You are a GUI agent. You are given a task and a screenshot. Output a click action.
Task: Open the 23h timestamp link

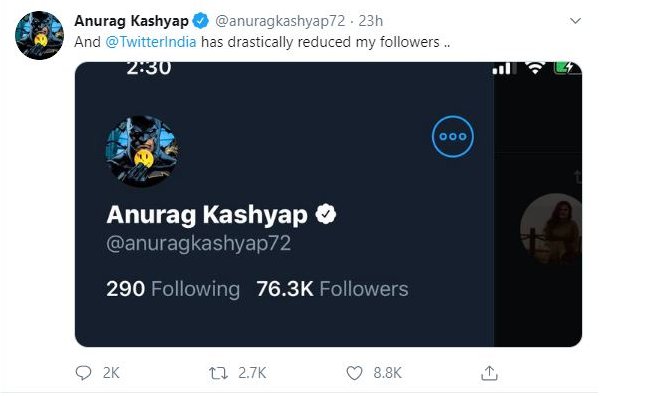point(371,21)
